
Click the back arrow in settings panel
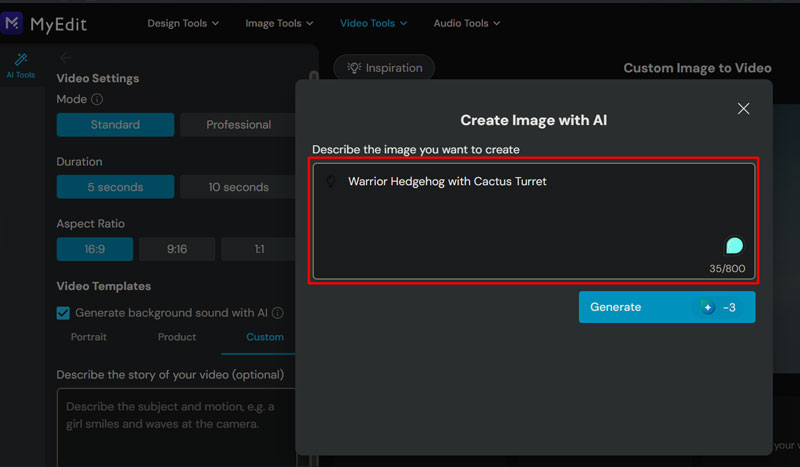(x=66, y=58)
